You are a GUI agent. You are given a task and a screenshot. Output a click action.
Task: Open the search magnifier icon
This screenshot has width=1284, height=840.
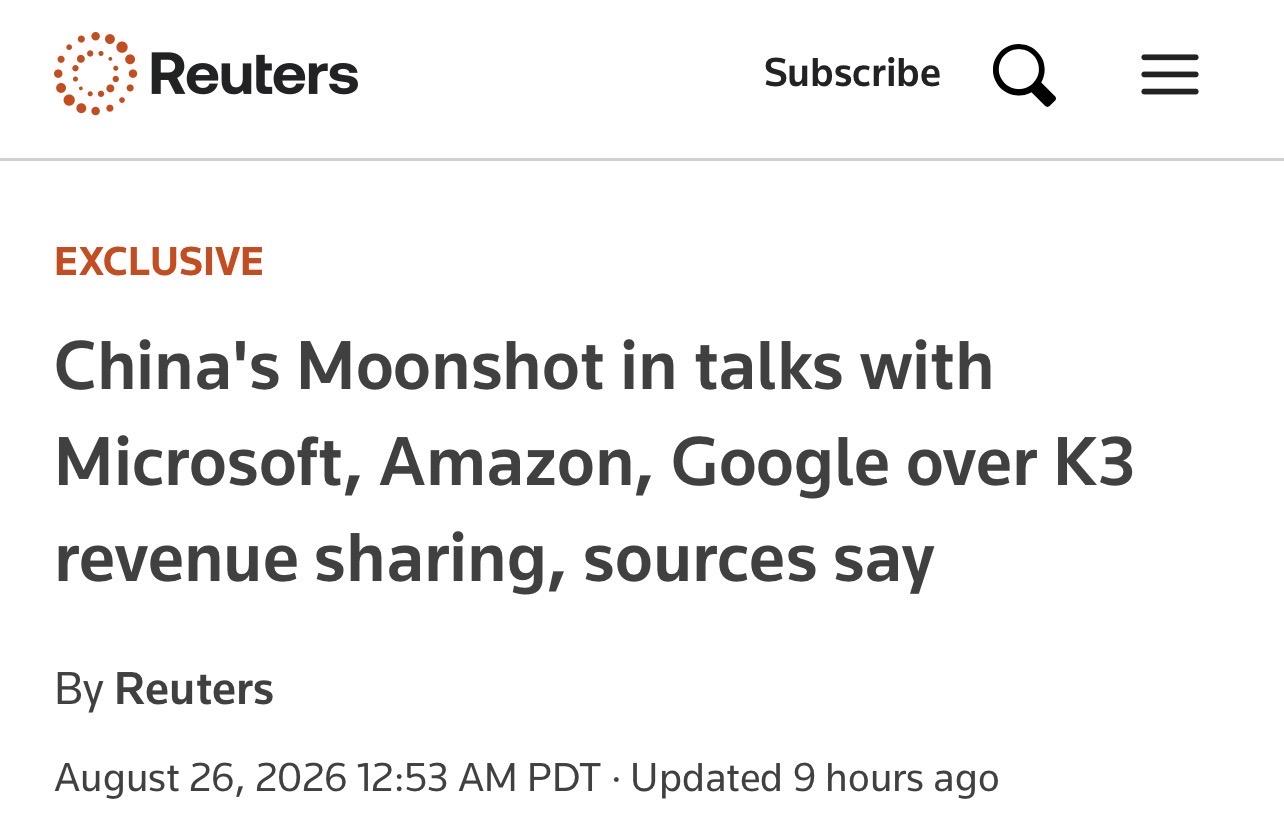point(1024,75)
